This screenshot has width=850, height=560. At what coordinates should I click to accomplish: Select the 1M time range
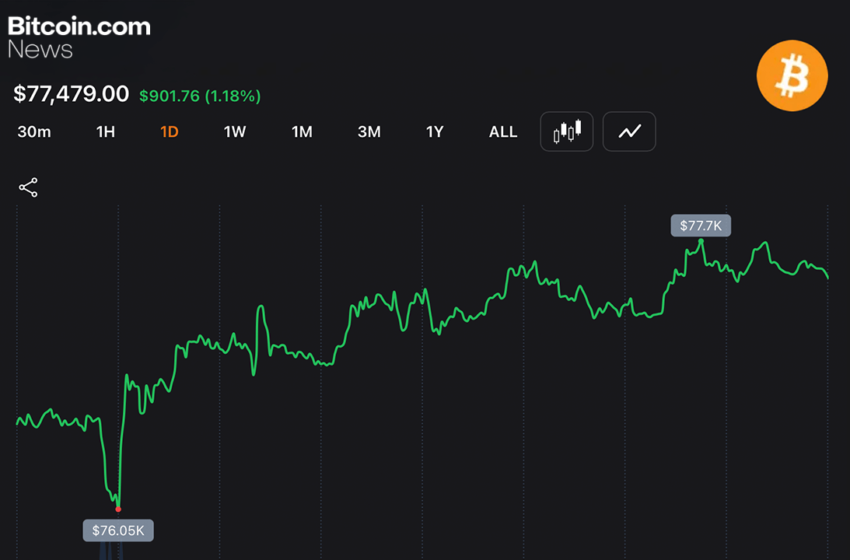pos(302,132)
